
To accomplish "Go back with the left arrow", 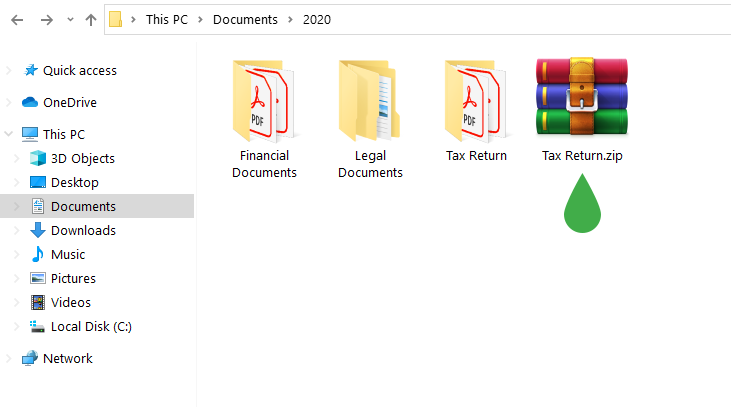I will (x=17, y=20).
